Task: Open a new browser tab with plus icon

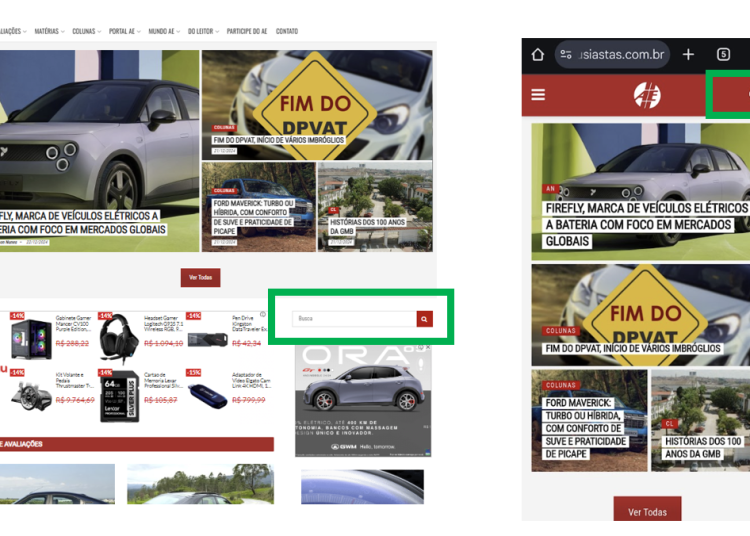Action: point(688,54)
